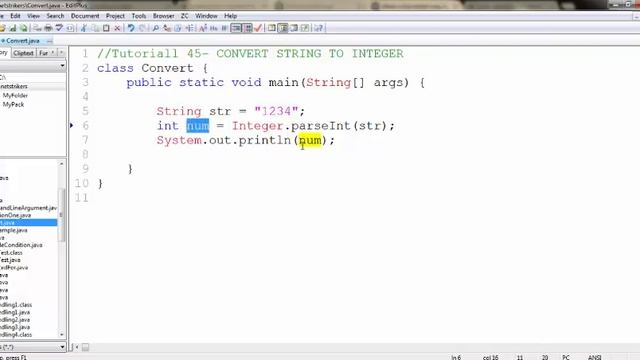Click the Print toolbar icon
The height and width of the screenshot is (360, 640).
tap(48, 28)
